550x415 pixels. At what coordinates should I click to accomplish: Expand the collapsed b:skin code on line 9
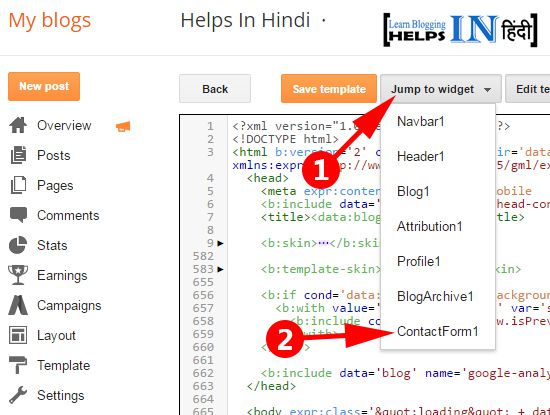pos(220,243)
